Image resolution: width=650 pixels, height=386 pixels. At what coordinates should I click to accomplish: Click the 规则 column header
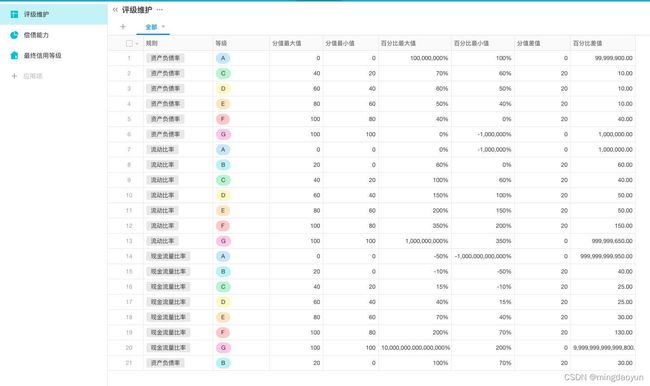[177, 43]
